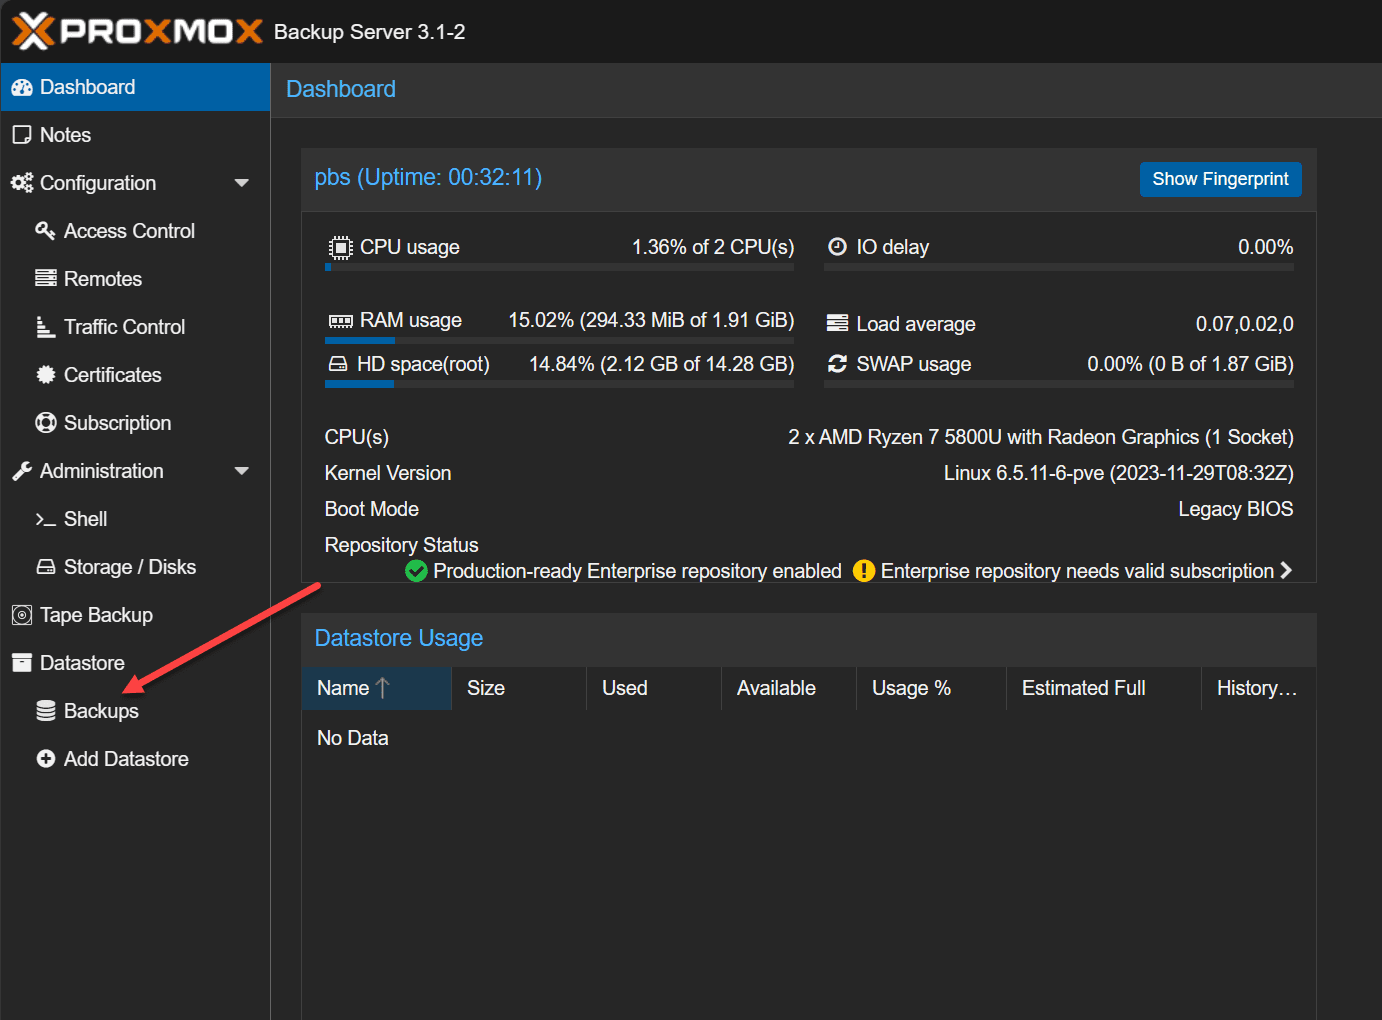Click the Subscription lifebuoy icon
The width and height of the screenshot is (1382, 1020).
point(46,423)
